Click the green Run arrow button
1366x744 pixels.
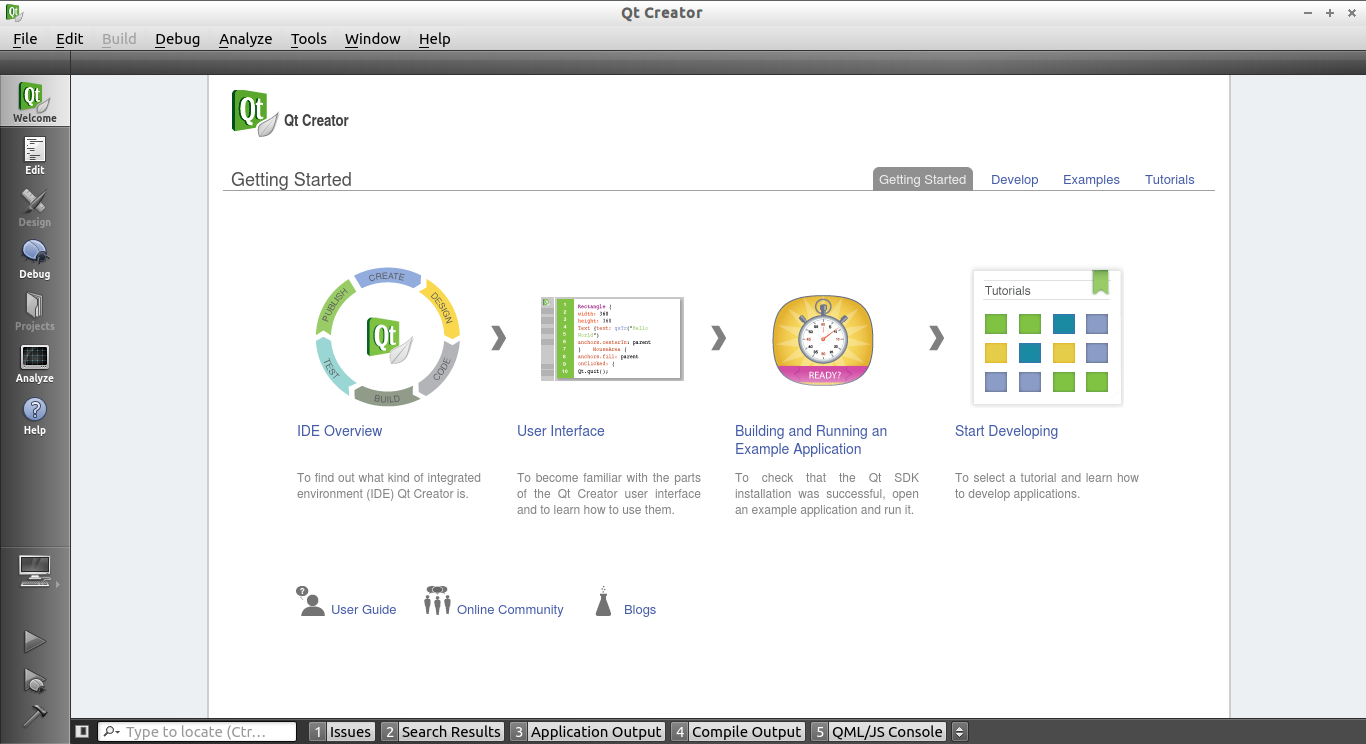(35, 641)
